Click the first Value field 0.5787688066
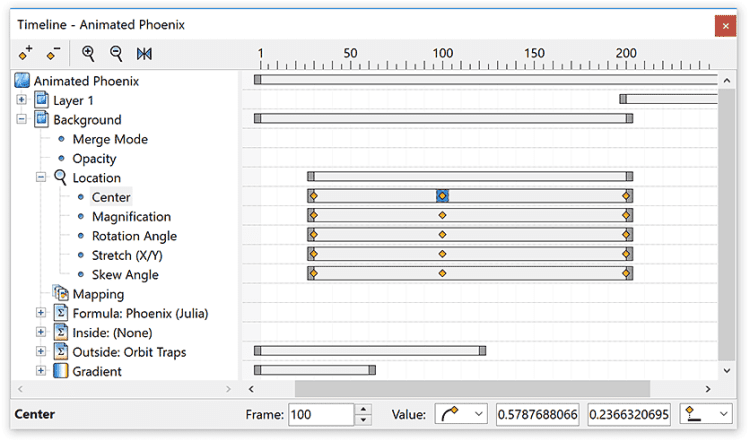 click(x=538, y=414)
